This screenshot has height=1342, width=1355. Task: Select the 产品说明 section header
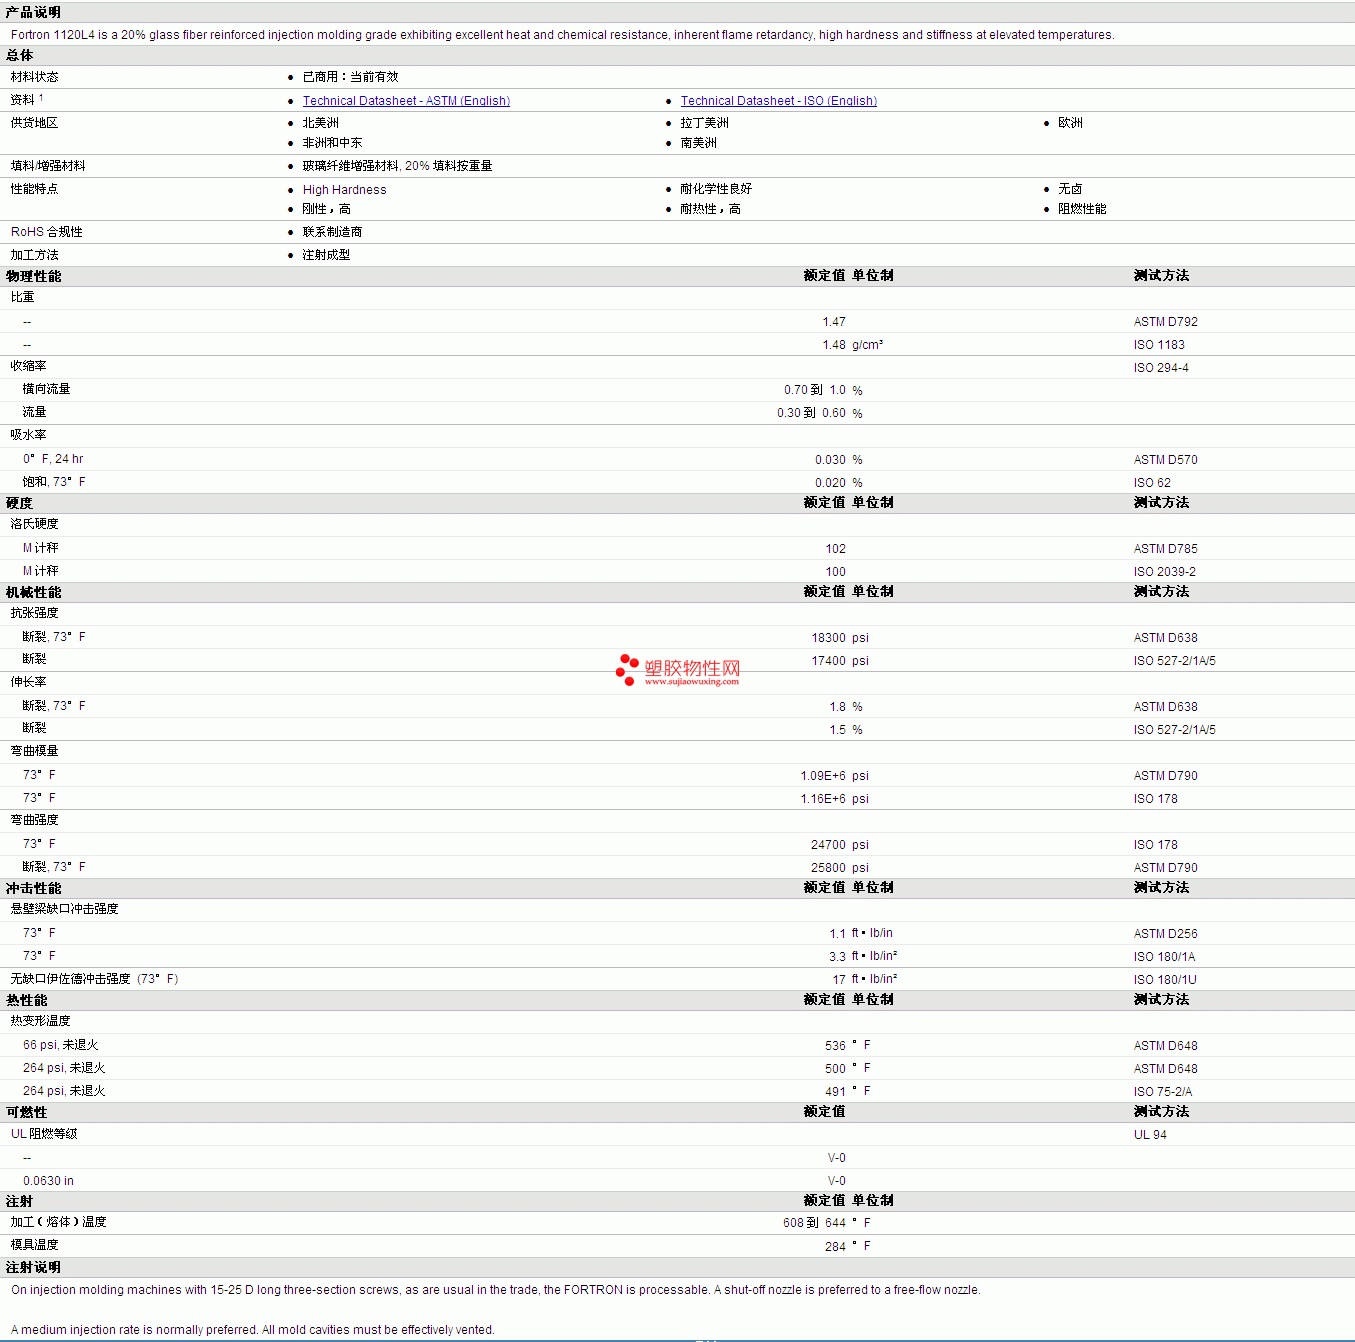pyautogui.click(x=33, y=12)
